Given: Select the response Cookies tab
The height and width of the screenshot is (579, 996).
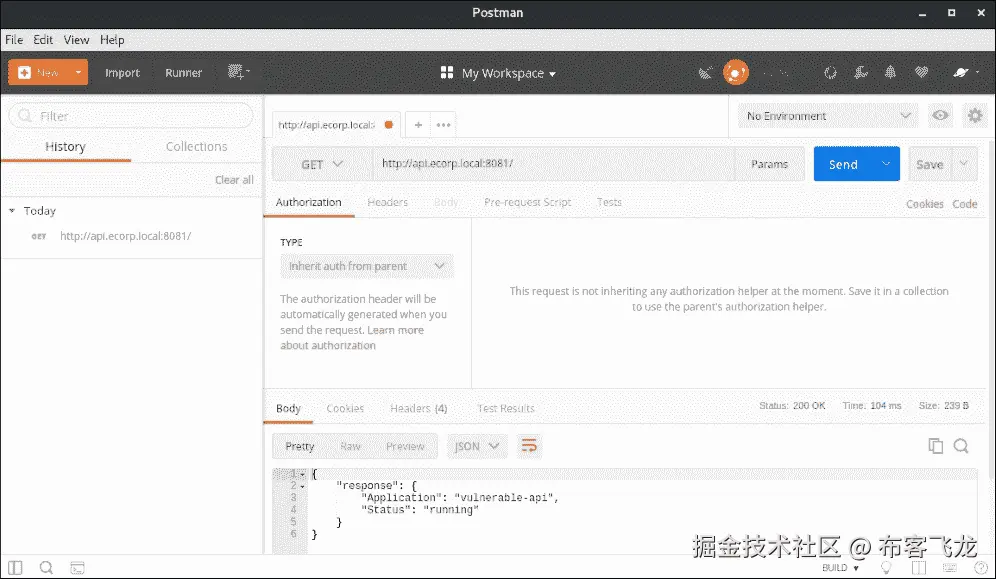Looking at the screenshot, I should coord(345,409).
